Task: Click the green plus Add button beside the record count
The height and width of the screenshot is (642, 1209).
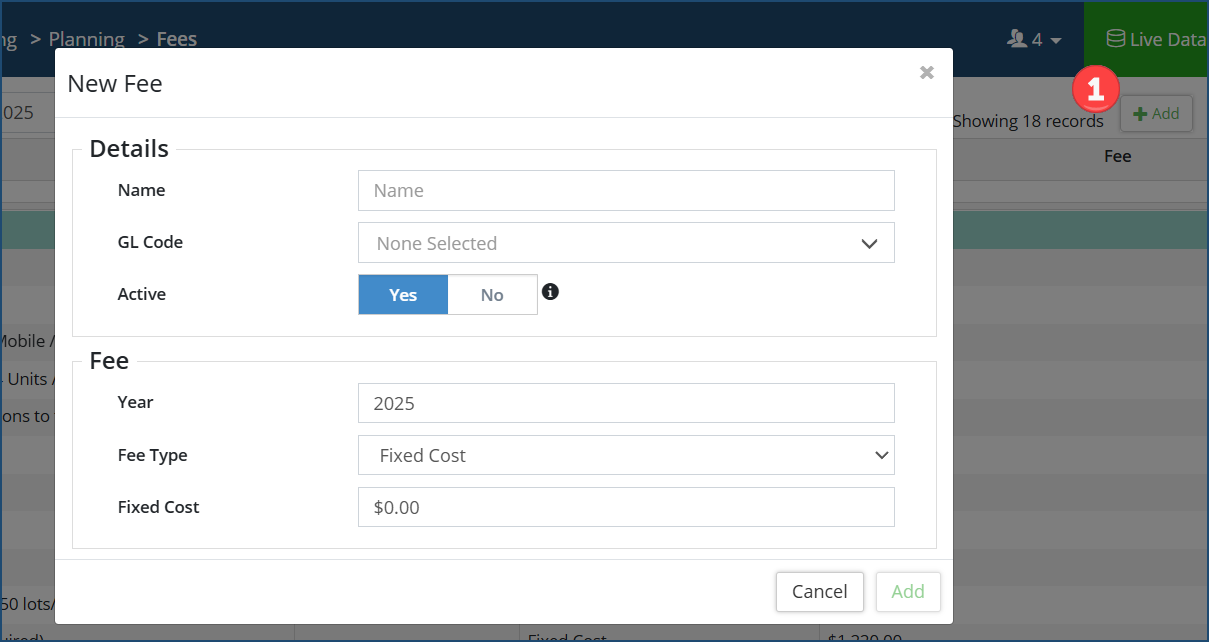Action: (1156, 114)
